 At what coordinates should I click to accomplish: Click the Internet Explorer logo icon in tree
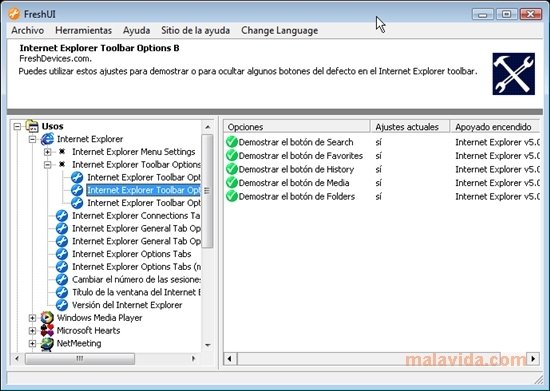tap(47, 139)
